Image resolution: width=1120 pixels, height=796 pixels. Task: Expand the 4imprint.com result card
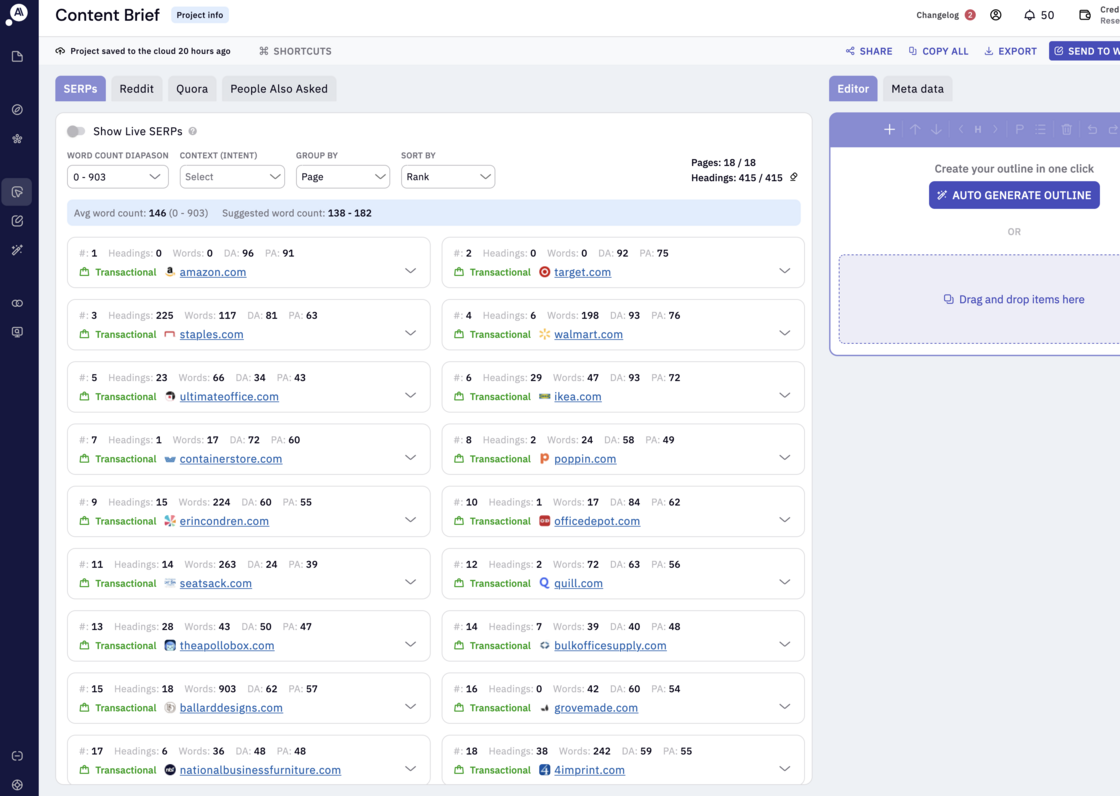[785, 769]
